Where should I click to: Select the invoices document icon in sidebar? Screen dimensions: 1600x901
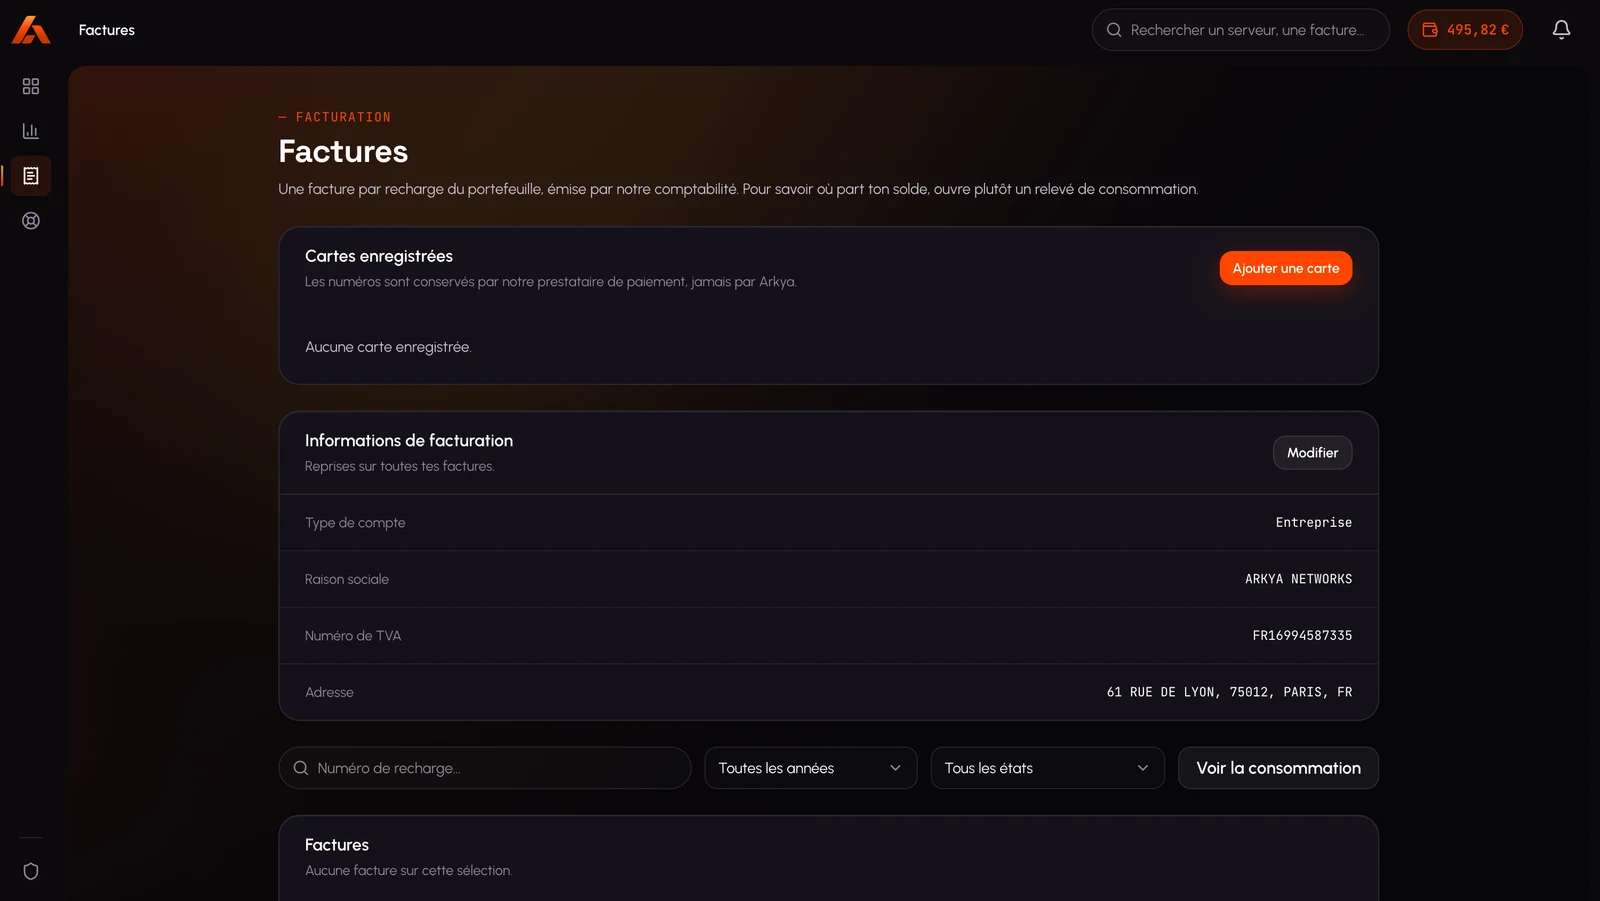(31, 176)
